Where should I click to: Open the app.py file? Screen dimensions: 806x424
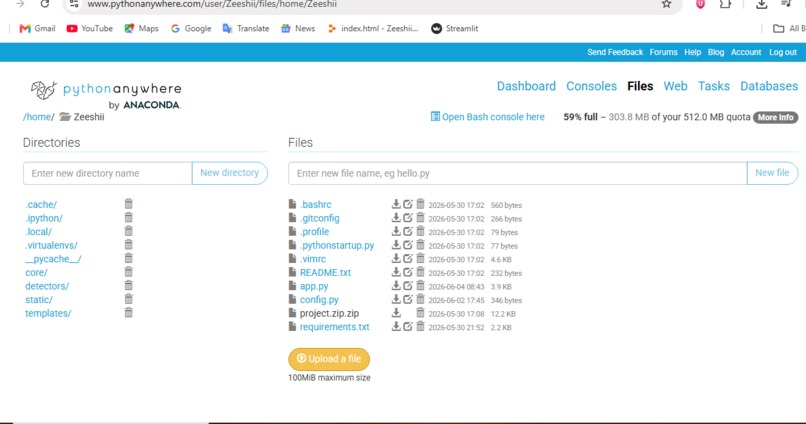pyautogui.click(x=314, y=286)
